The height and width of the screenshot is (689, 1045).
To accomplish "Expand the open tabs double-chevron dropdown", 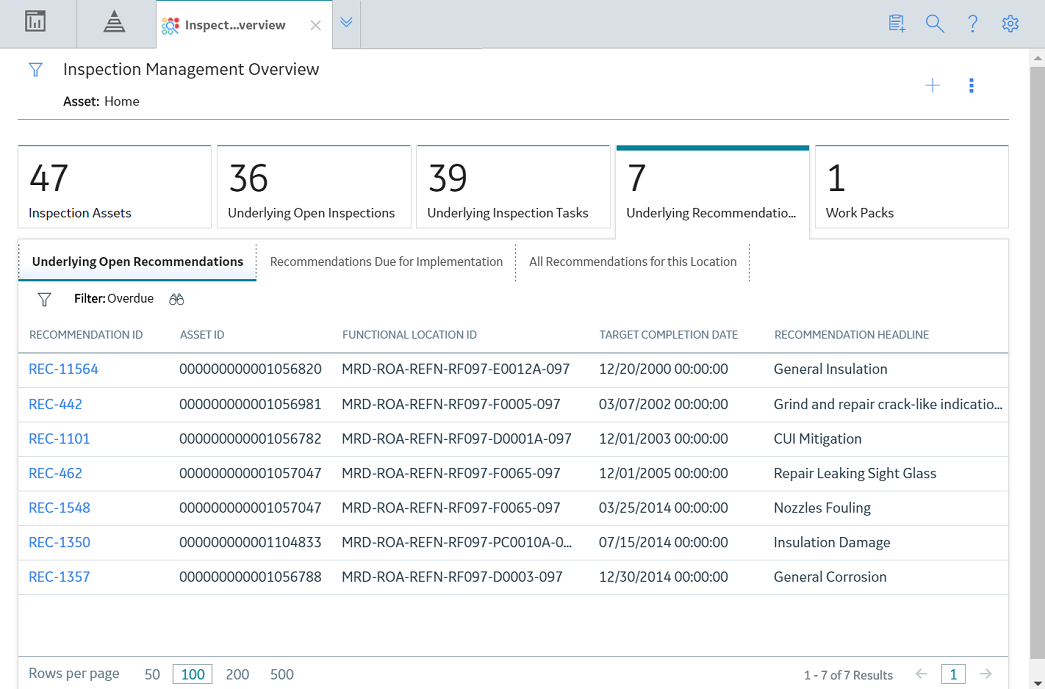I will (x=346, y=23).
